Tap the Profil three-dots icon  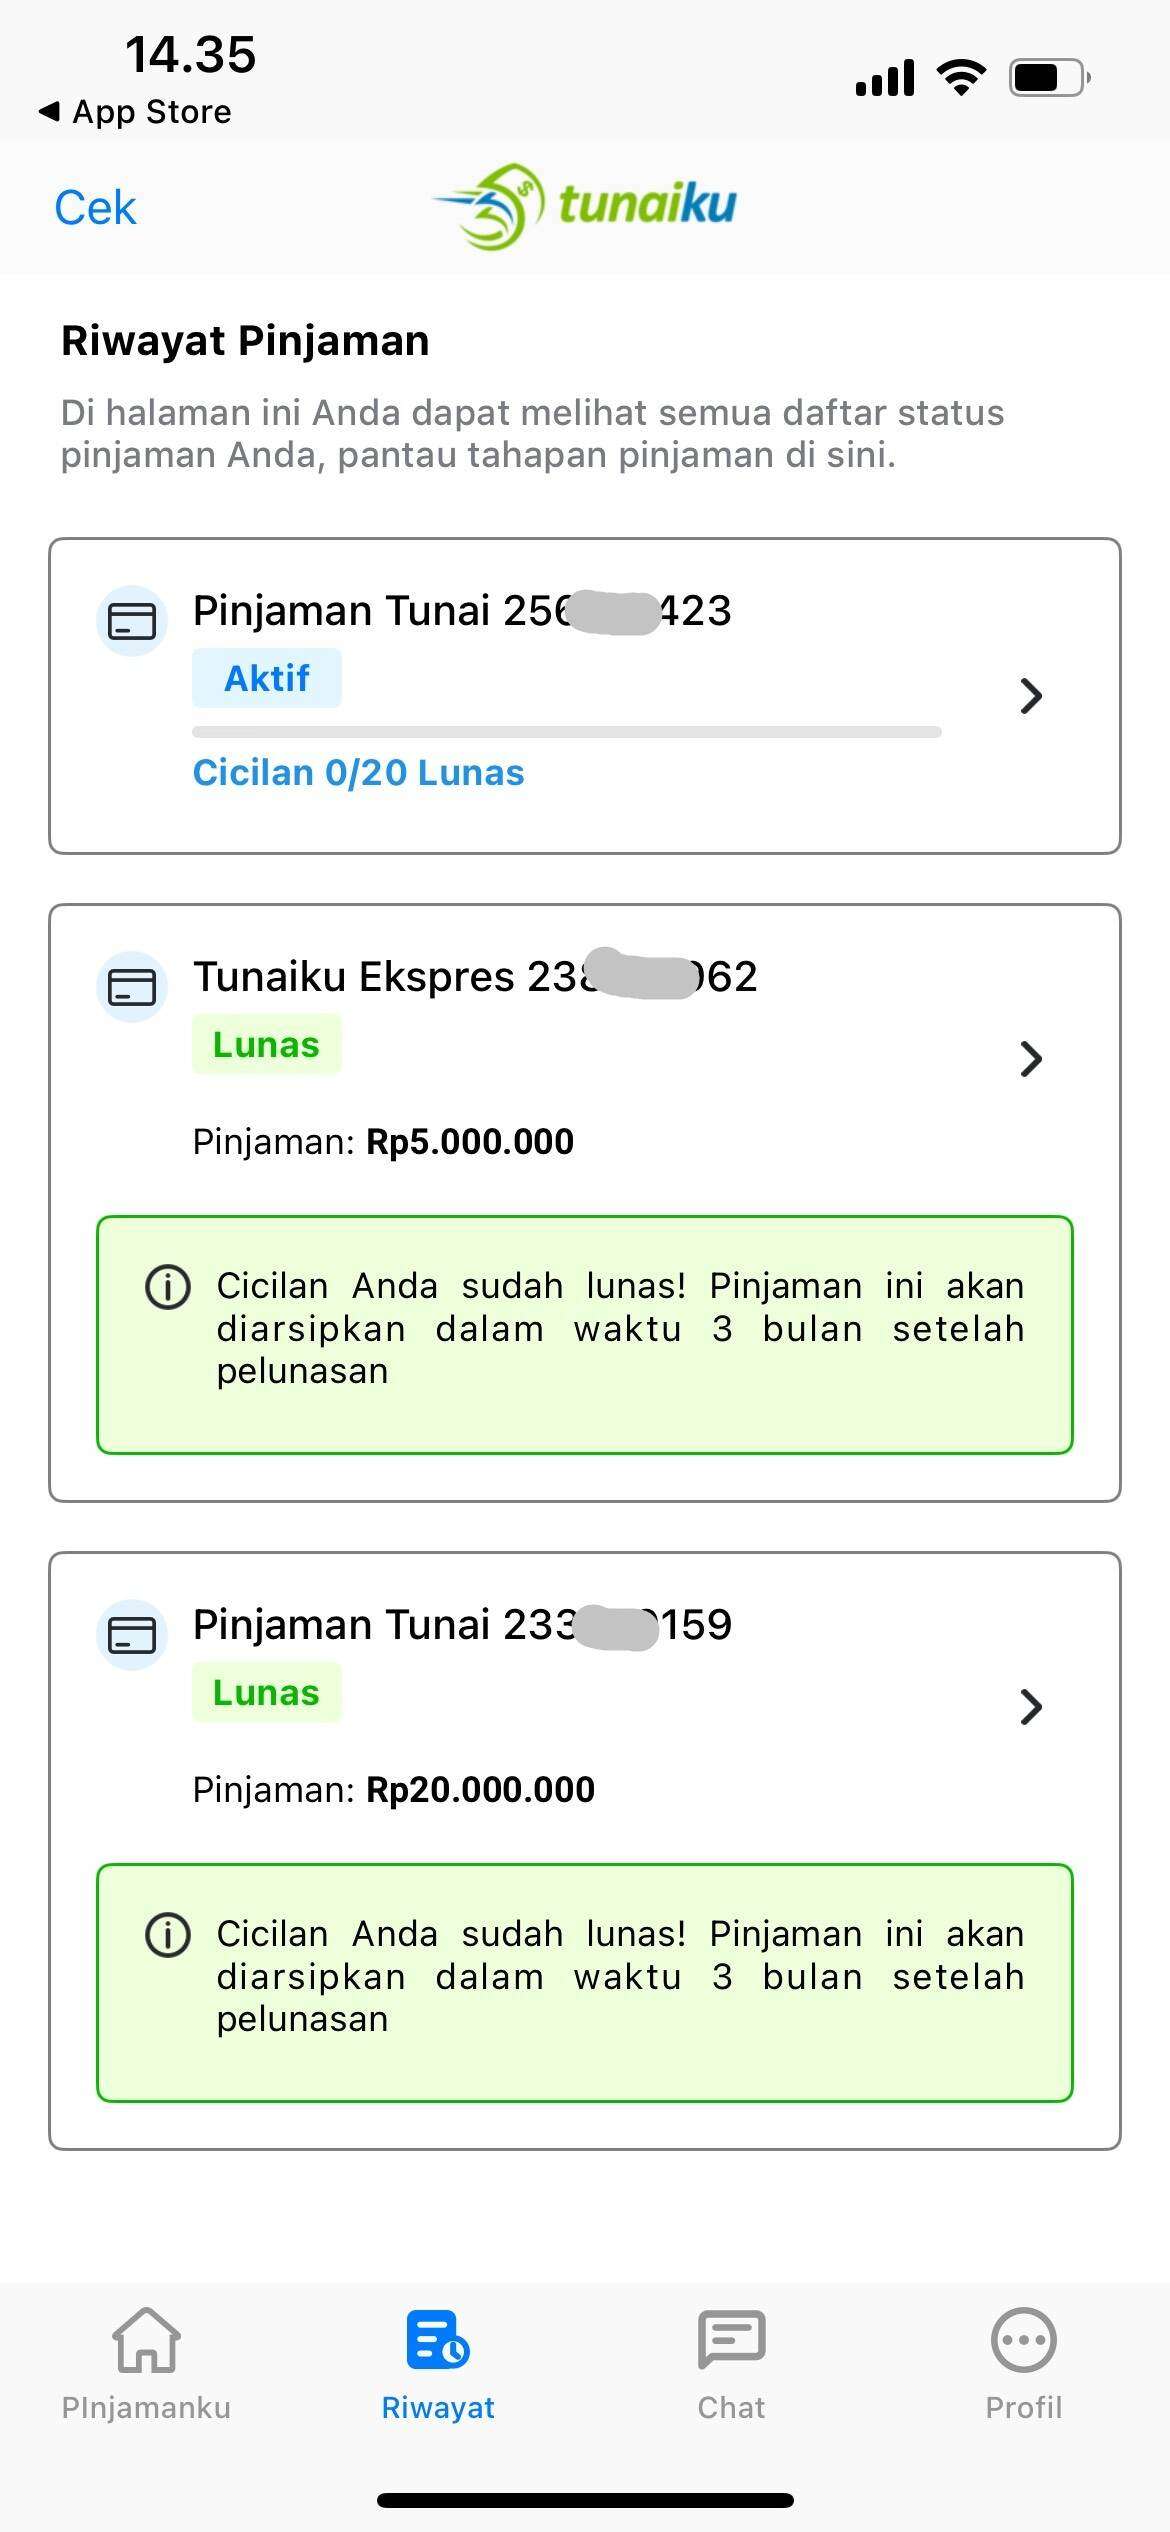tap(1023, 2340)
